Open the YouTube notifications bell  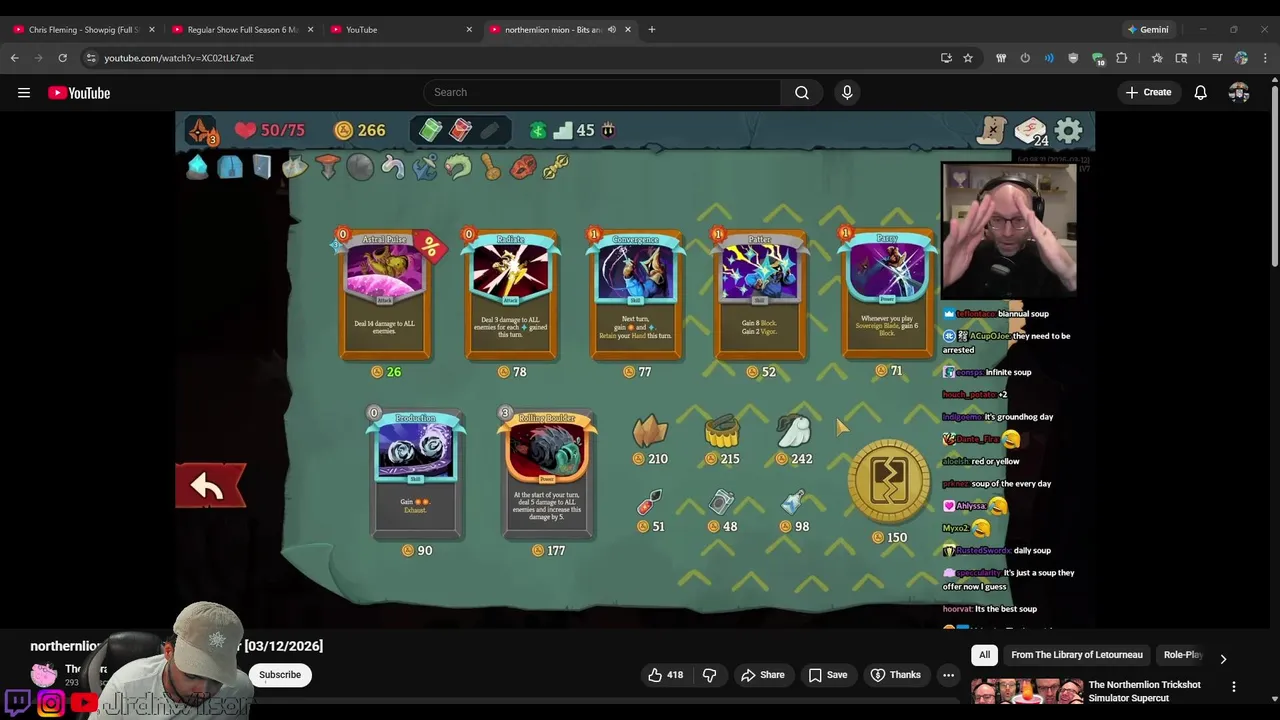click(x=1200, y=93)
